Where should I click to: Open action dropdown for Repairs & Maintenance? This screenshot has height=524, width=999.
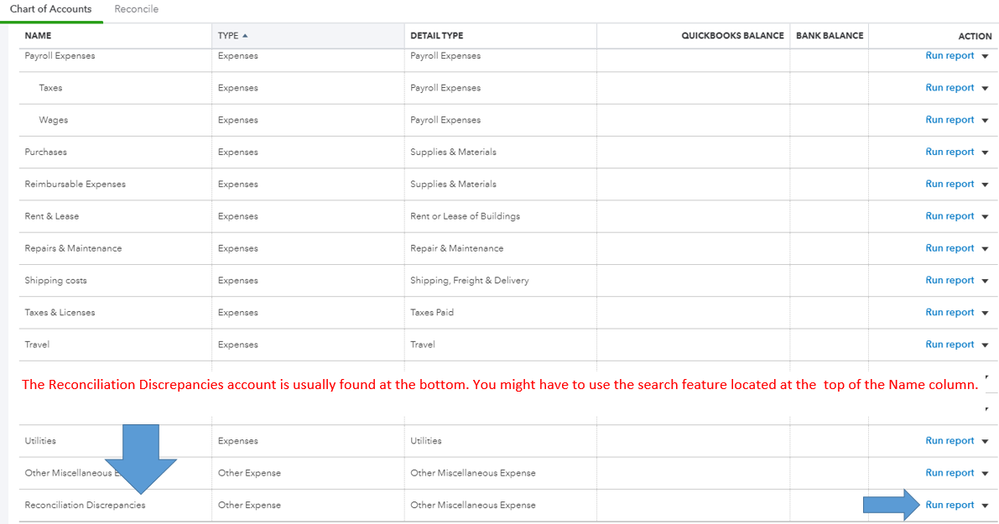pyautogui.click(x=985, y=249)
